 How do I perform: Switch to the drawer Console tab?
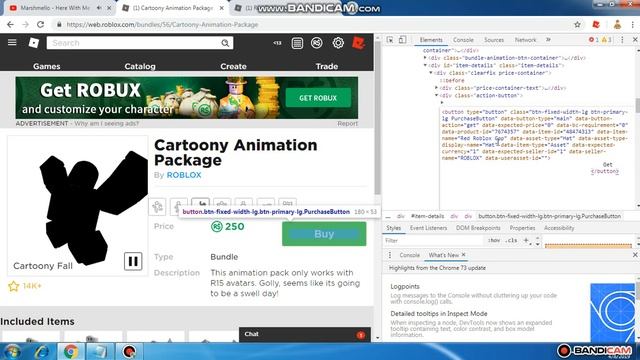pyautogui.click(x=409, y=255)
